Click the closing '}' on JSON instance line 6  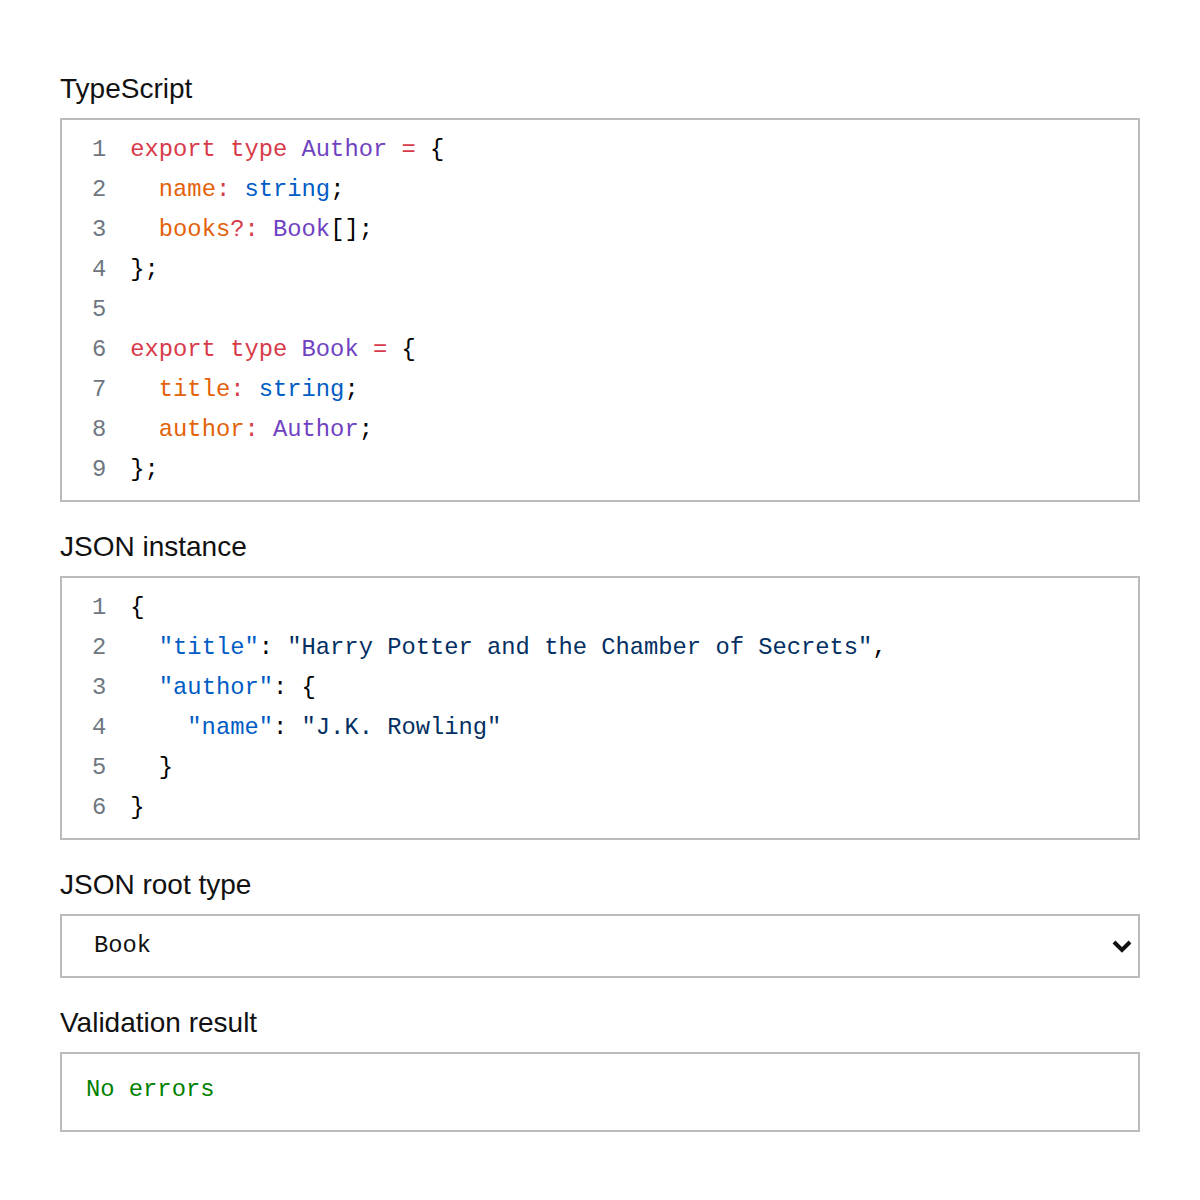(x=137, y=807)
